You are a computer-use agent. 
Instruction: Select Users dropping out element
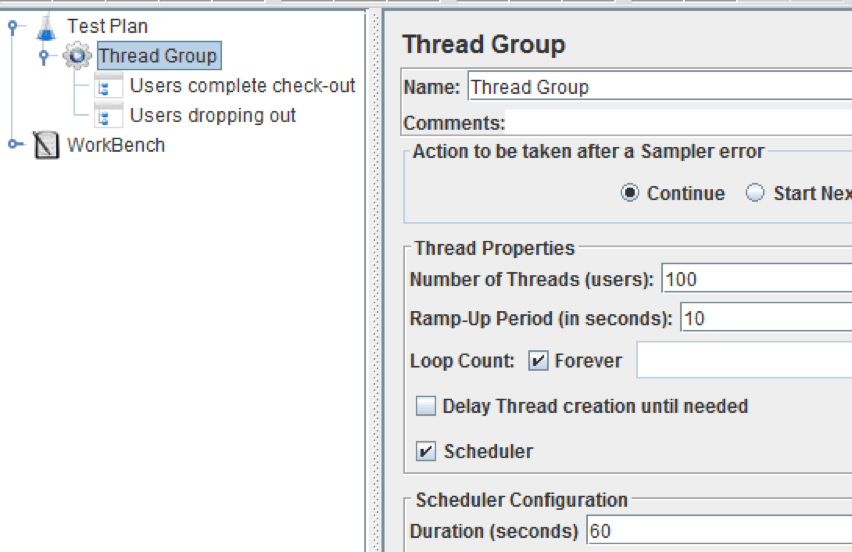tap(212, 115)
